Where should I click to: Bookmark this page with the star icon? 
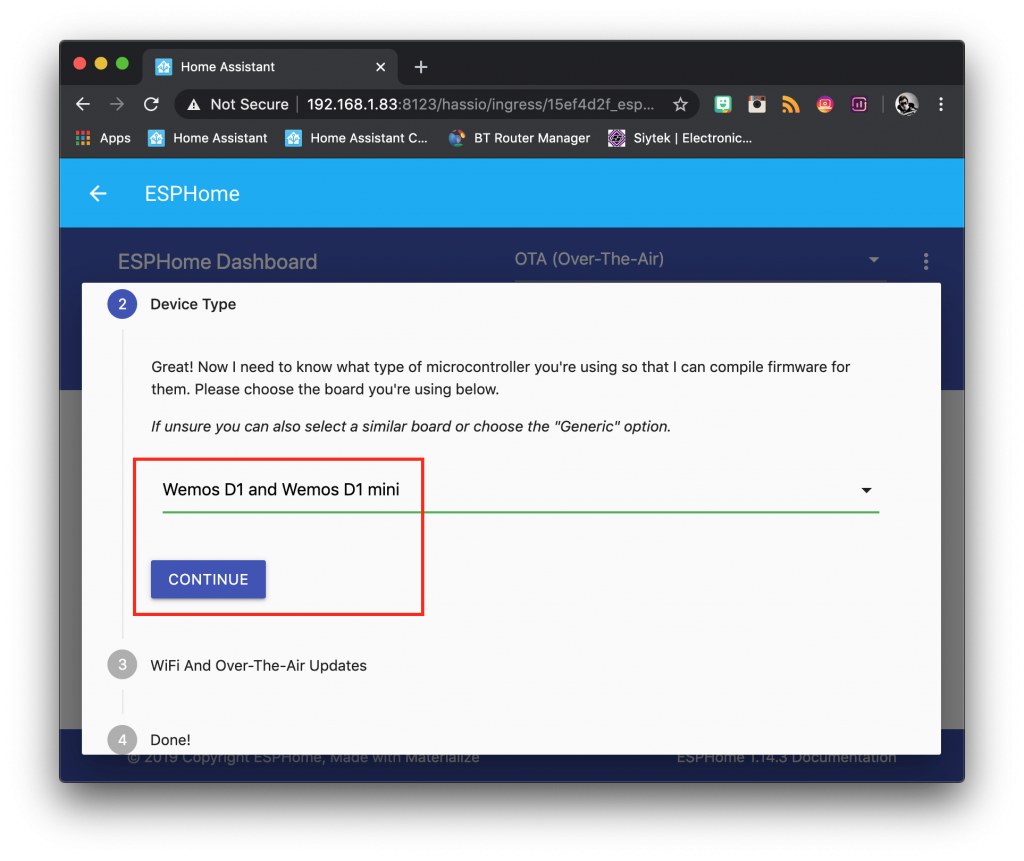pos(680,105)
